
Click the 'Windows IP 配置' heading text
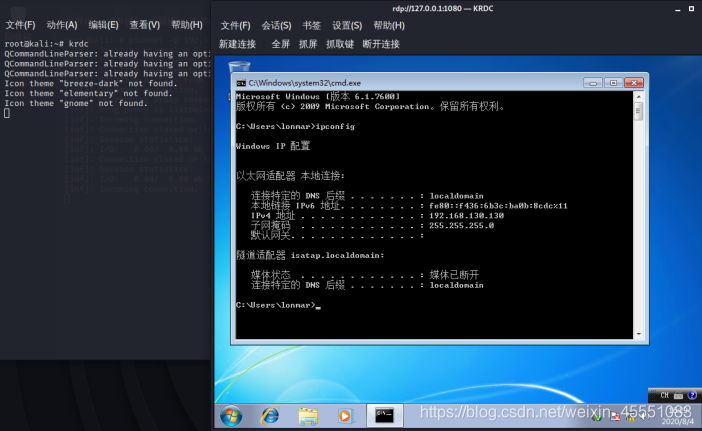273,146
